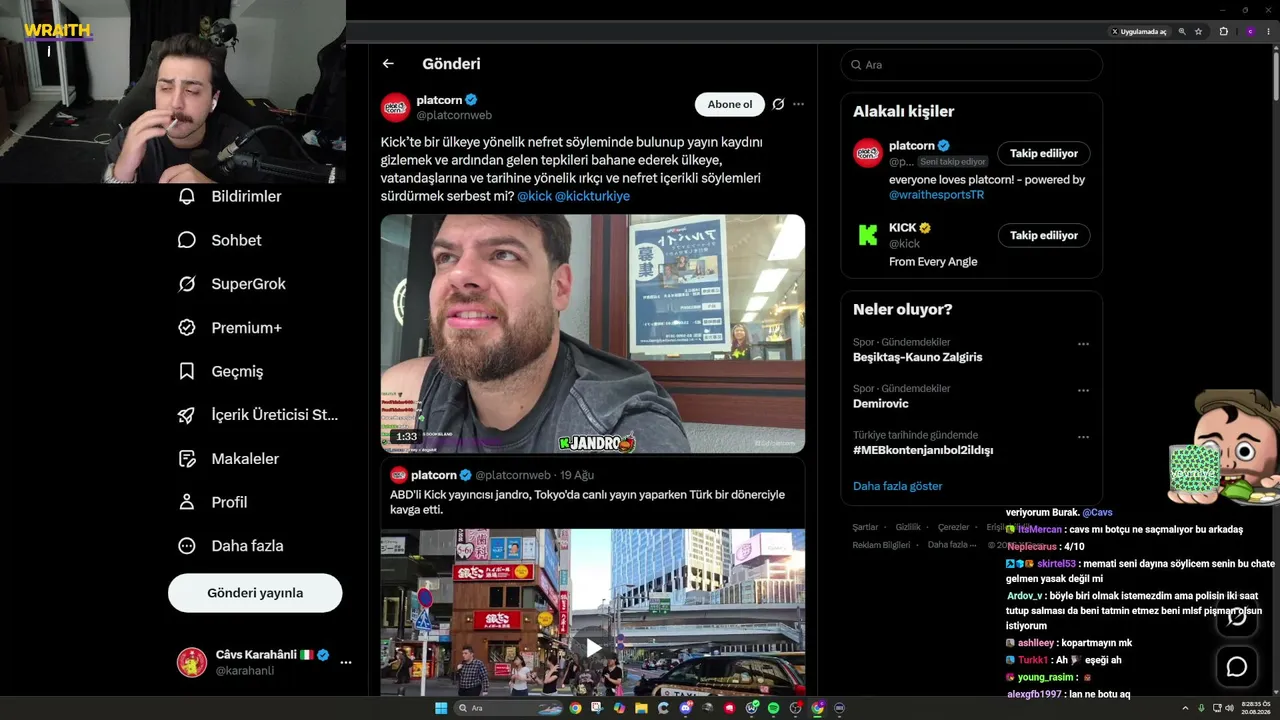Click the Uygulamada aç button in address bar
This screenshot has width=1280, height=720.
tap(1139, 32)
